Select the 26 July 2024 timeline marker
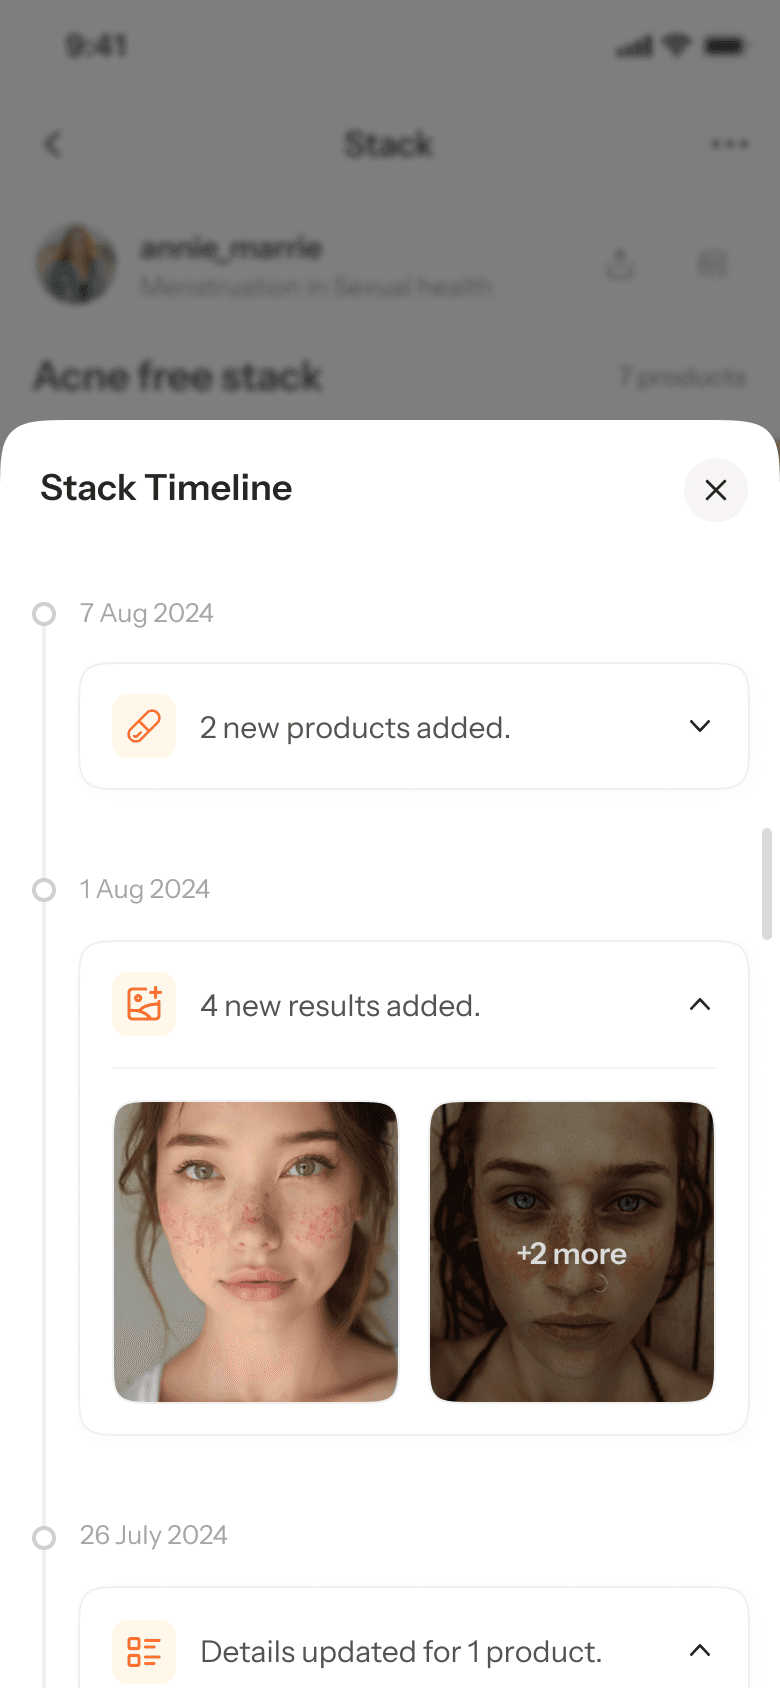 coord(44,1537)
